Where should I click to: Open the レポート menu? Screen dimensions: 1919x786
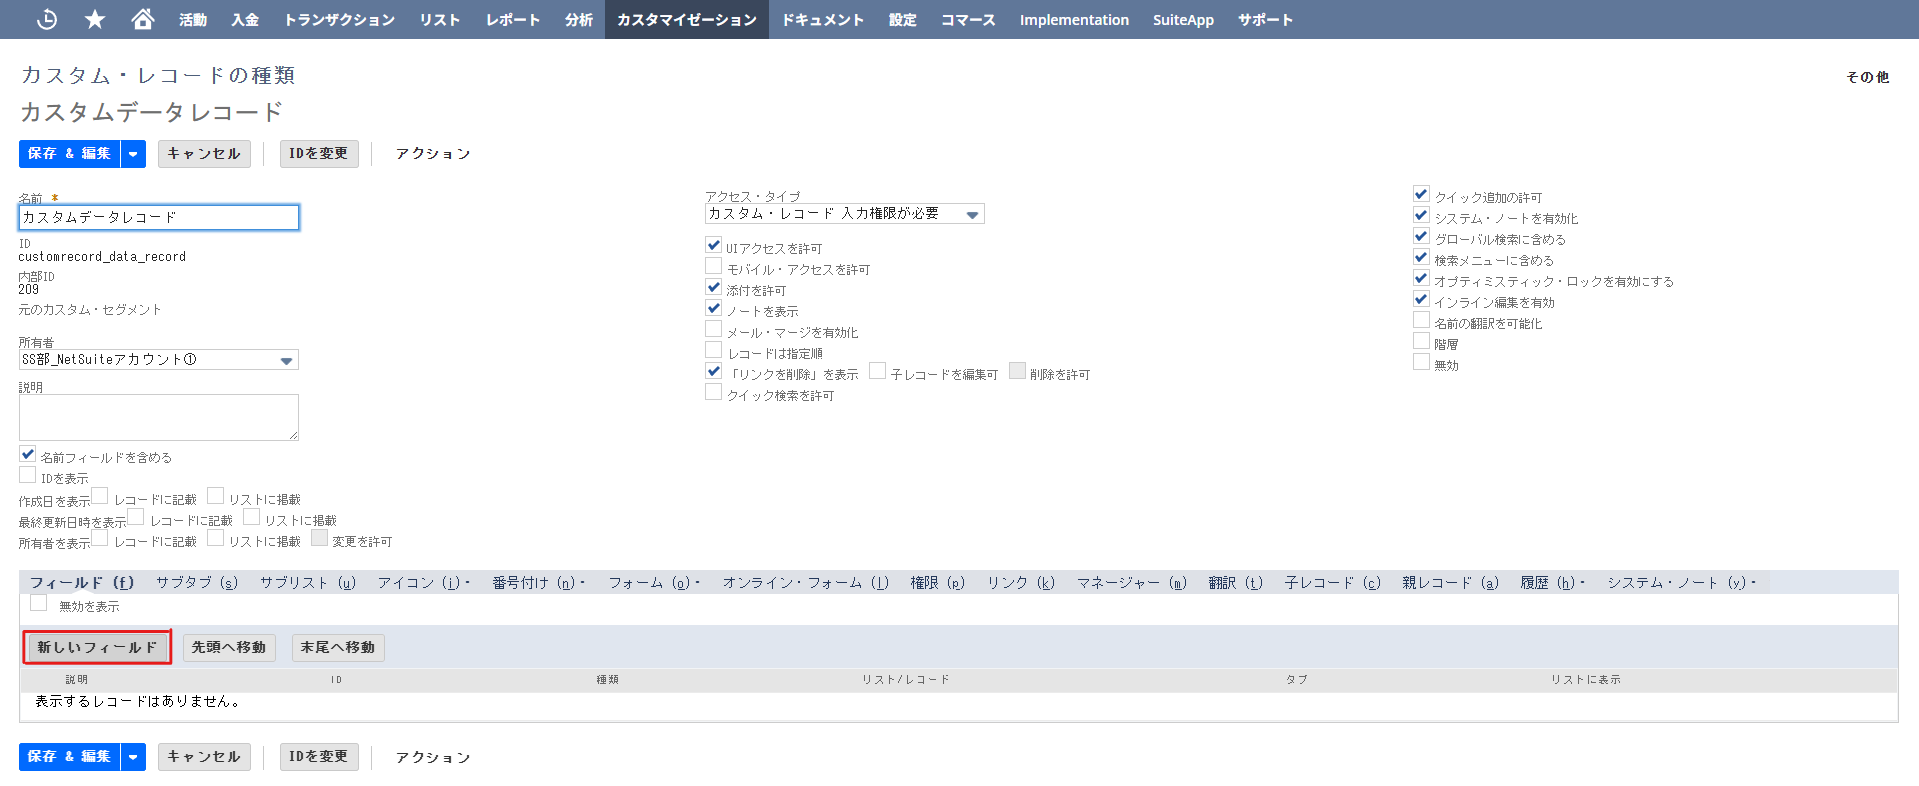click(513, 20)
